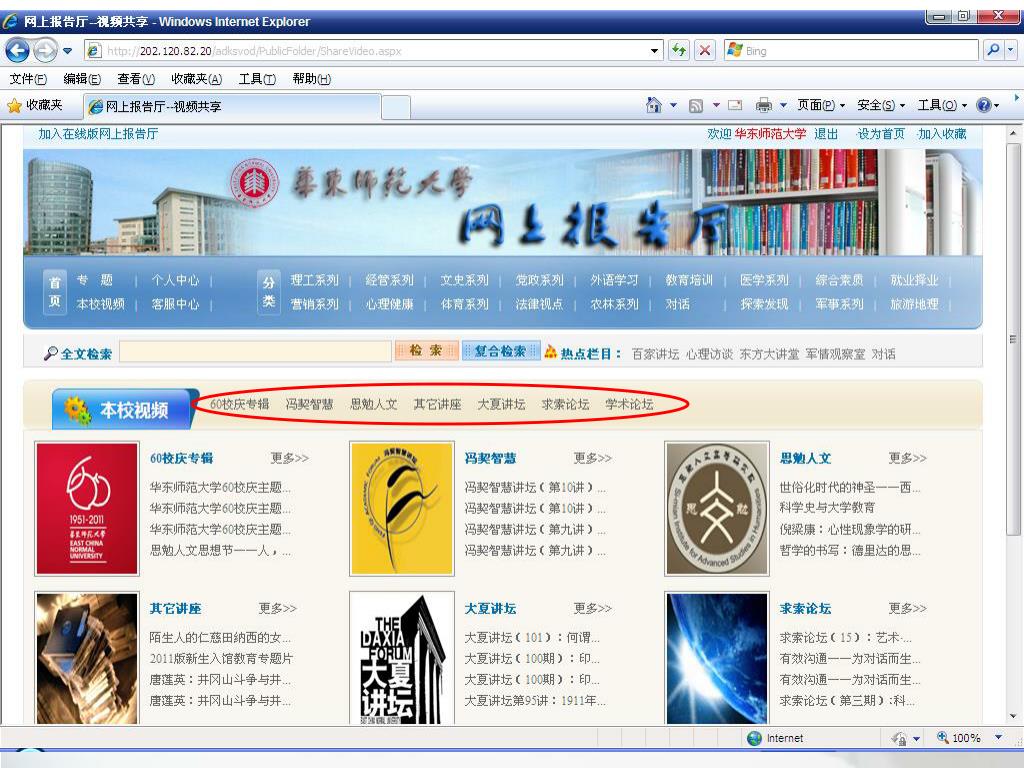This screenshot has width=1024, height=768.
Task: Open recent pages dropdown beside Forward button
Action: pyautogui.click(x=67, y=51)
